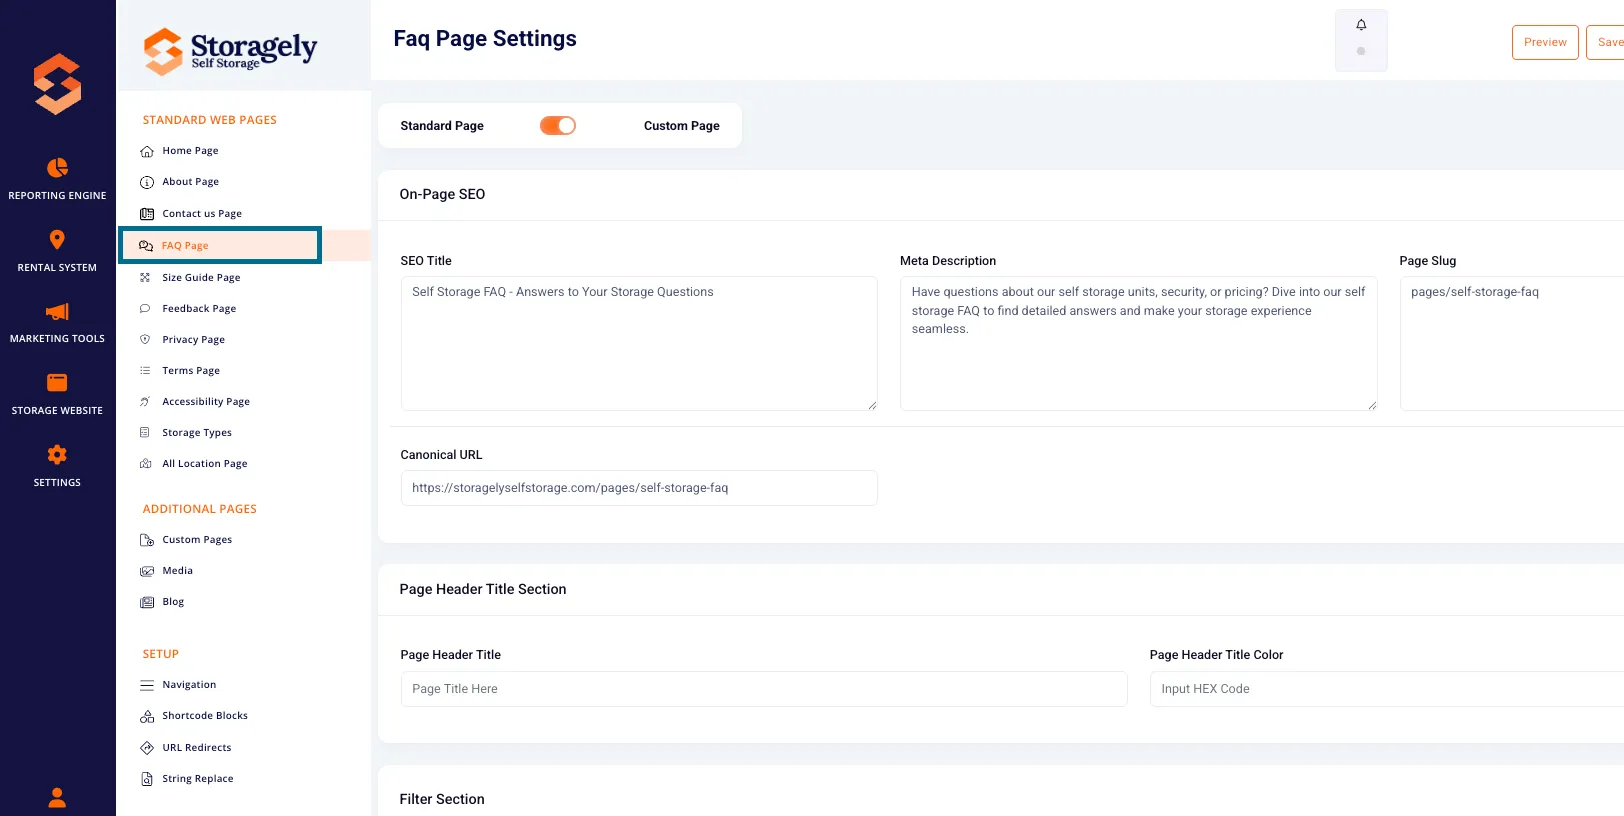Viewport: 1624px width, 816px height.
Task: Toggle the Standard/Custom Page switch
Action: click(x=558, y=126)
